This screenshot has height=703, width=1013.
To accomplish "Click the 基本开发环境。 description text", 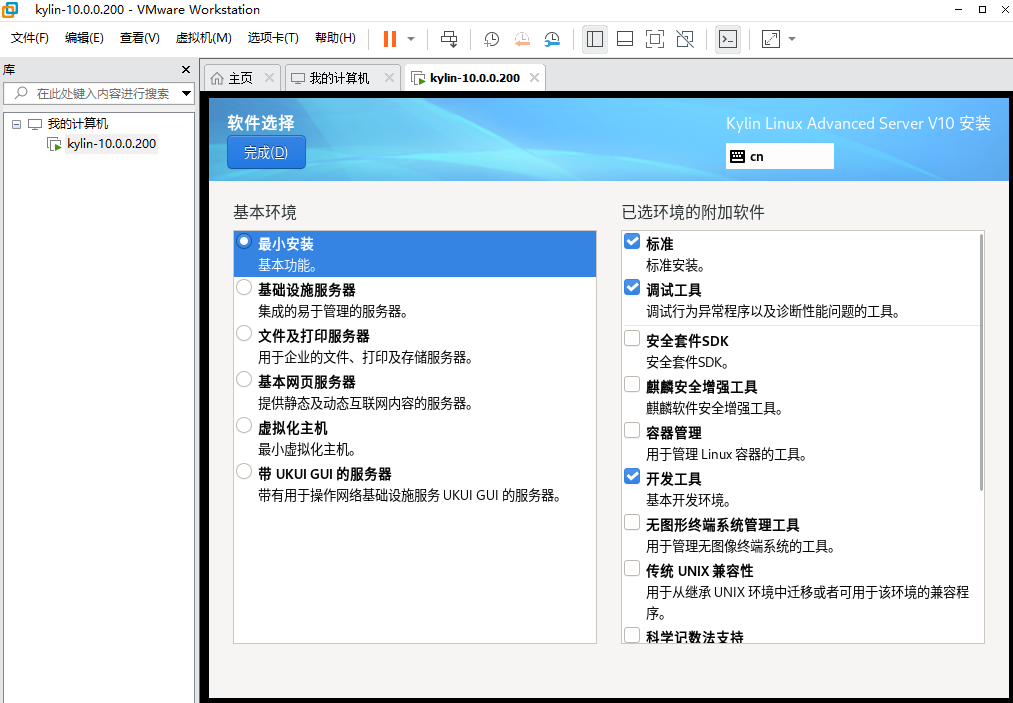I will tap(689, 501).
